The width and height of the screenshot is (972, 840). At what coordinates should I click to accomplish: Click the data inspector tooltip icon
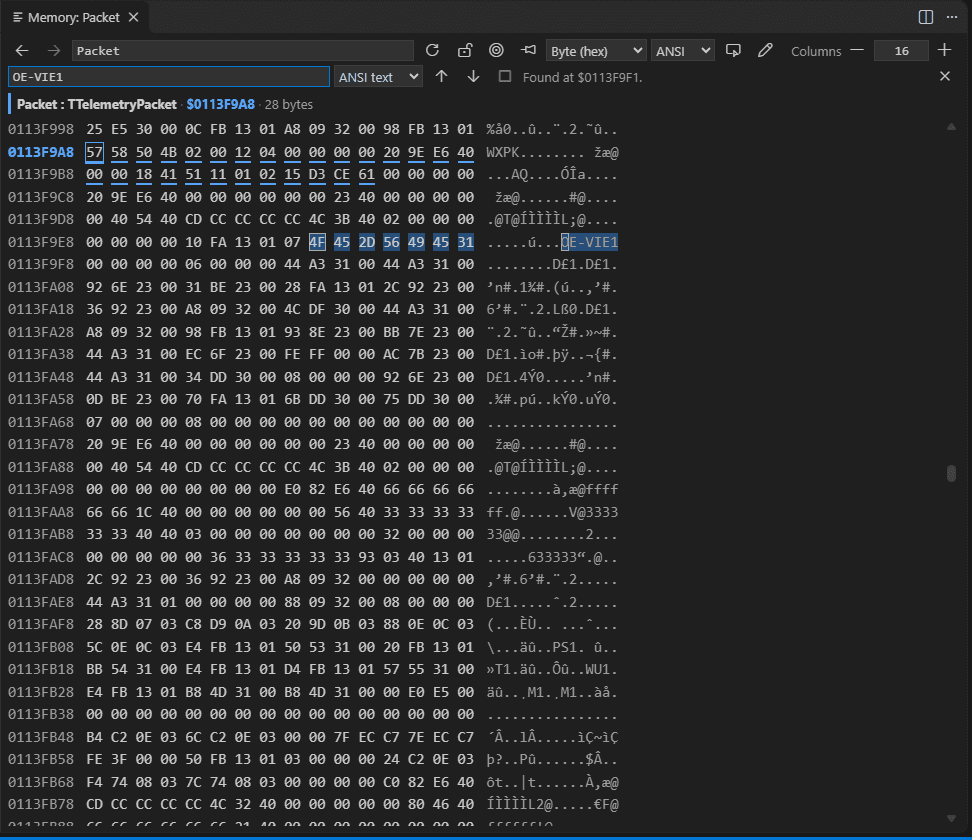(x=733, y=51)
